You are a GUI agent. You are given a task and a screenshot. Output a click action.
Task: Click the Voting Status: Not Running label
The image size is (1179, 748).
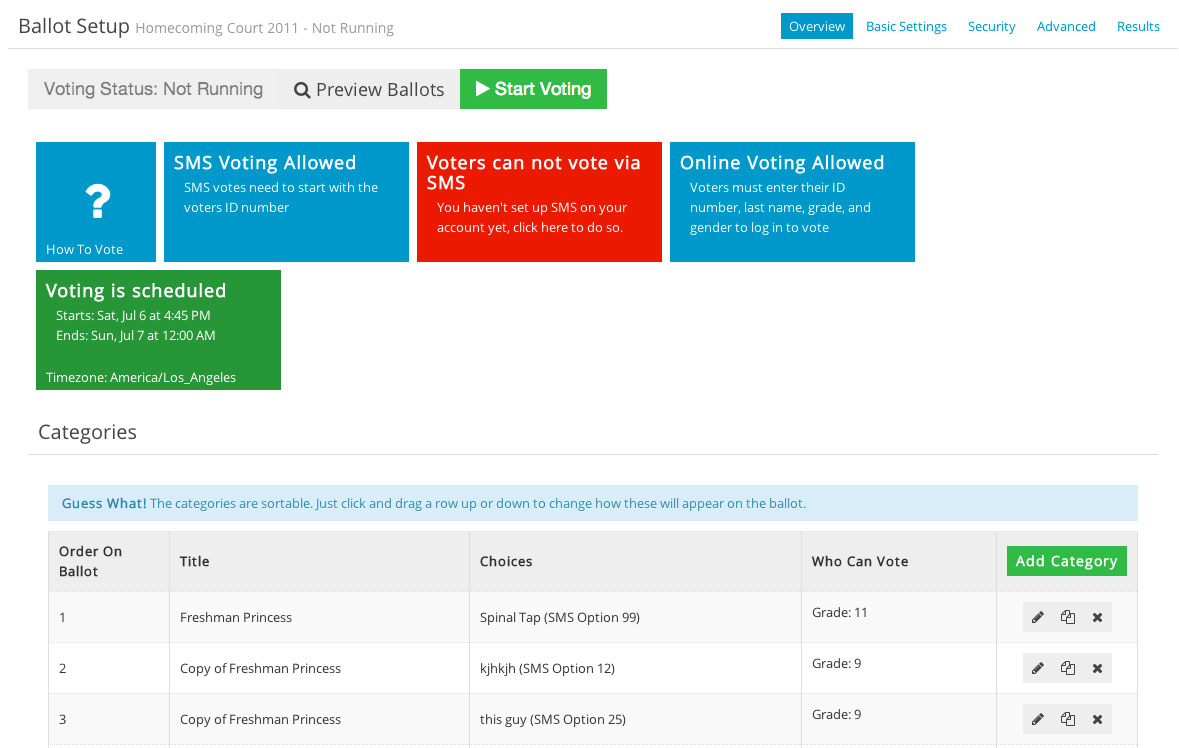click(x=153, y=89)
